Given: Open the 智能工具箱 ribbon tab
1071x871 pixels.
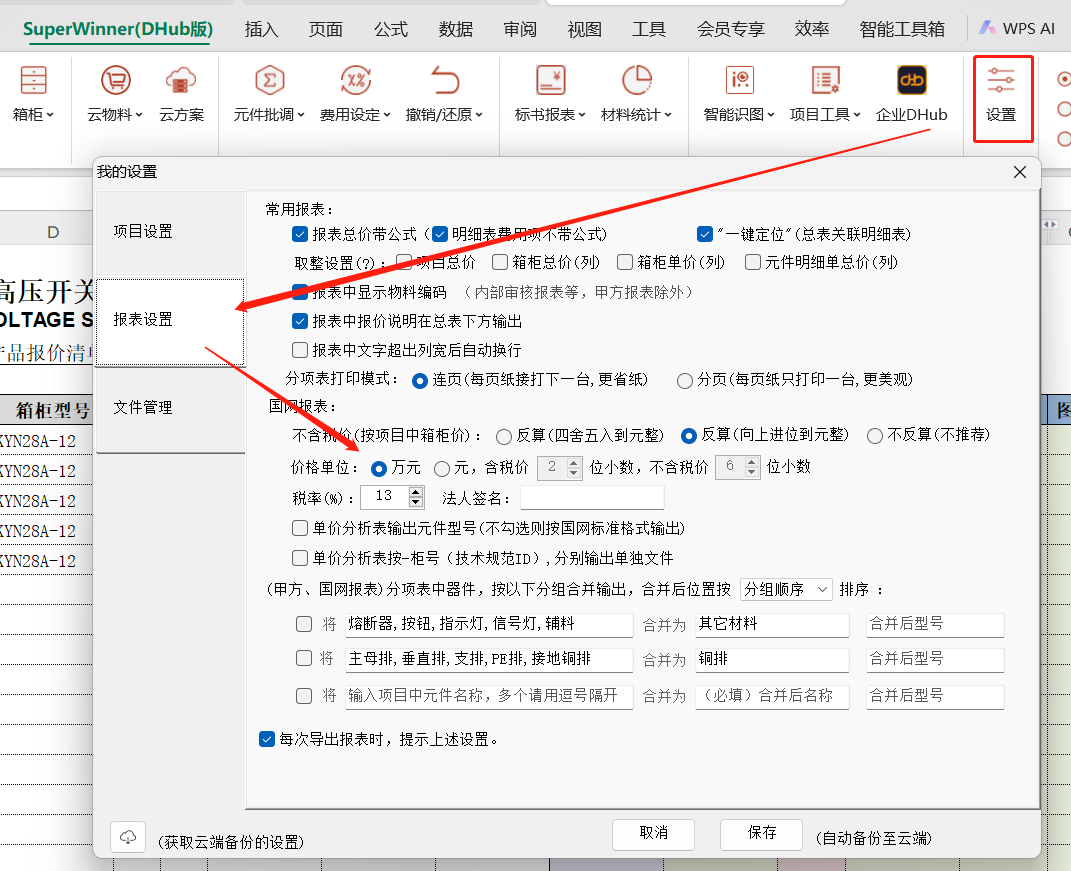Looking at the screenshot, I should pyautogui.click(x=902, y=29).
